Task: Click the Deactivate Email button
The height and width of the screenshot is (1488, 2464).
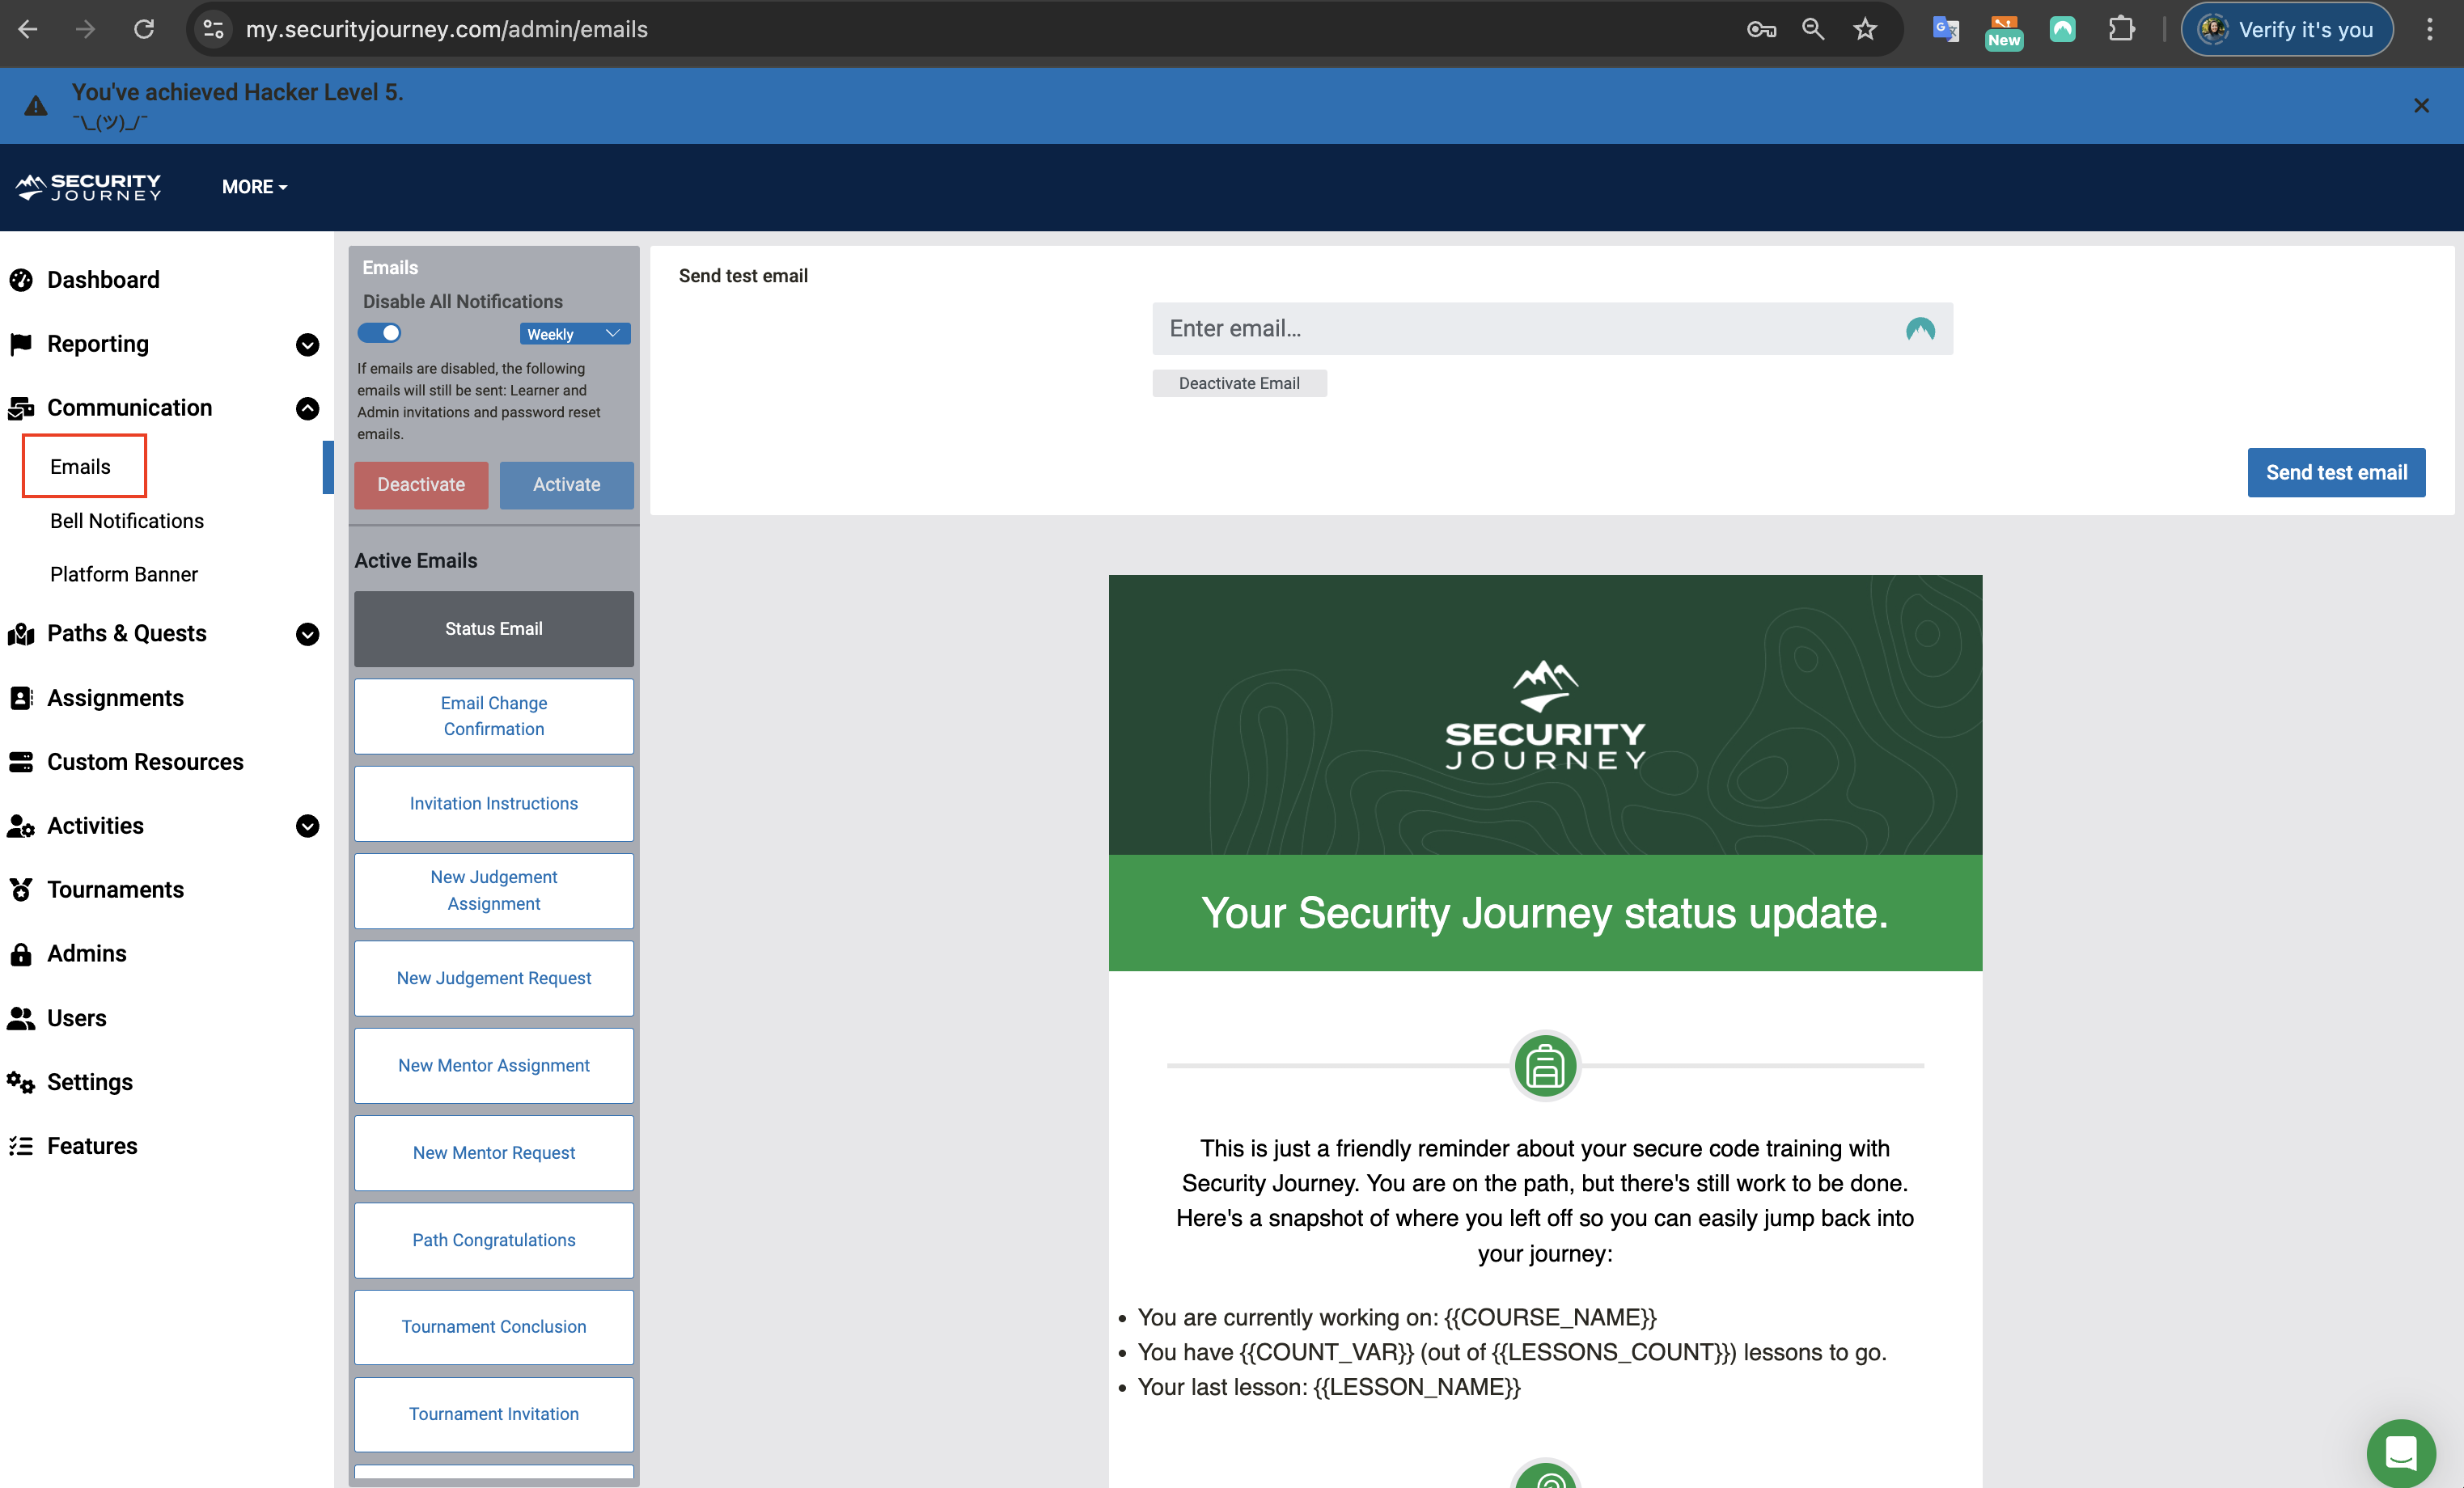Action: pos(1239,383)
